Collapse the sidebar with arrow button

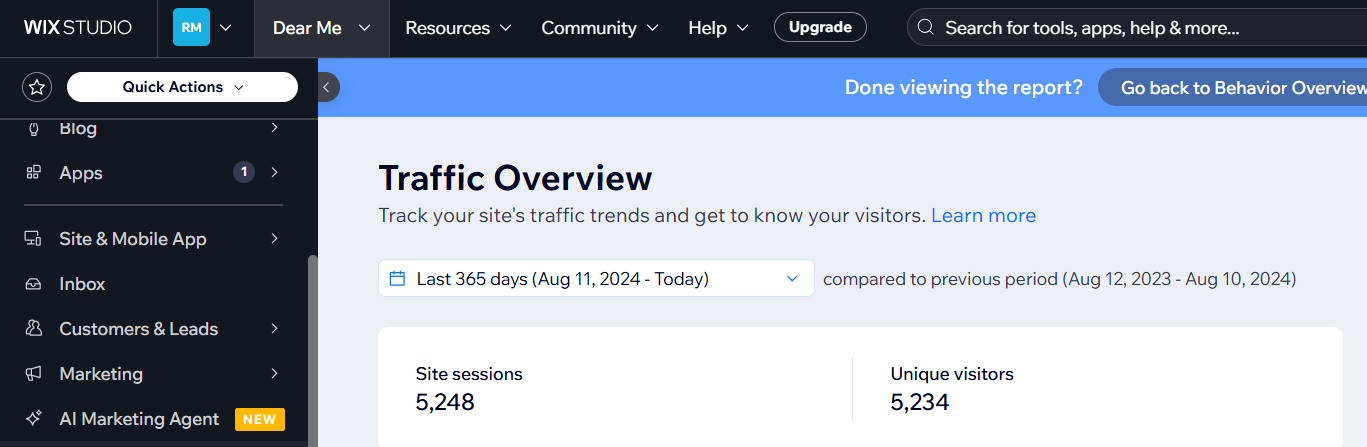point(326,88)
